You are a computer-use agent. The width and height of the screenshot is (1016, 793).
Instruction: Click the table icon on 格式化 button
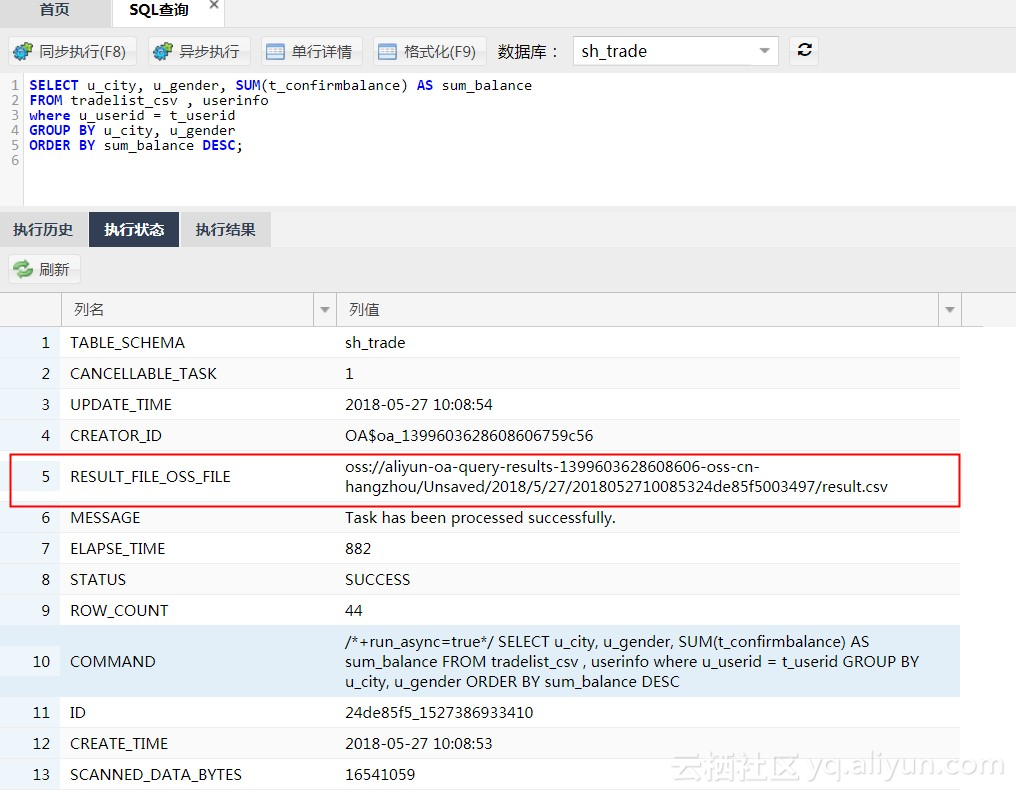point(387,52)
